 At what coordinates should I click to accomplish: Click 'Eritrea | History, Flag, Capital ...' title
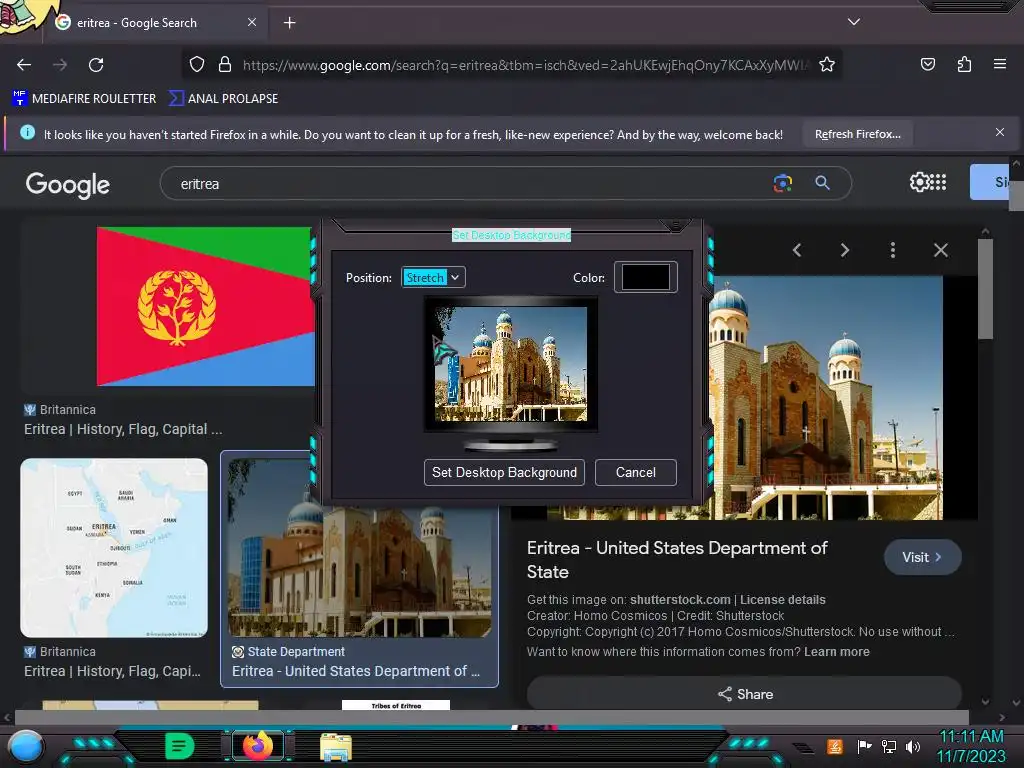coord(123,430)
